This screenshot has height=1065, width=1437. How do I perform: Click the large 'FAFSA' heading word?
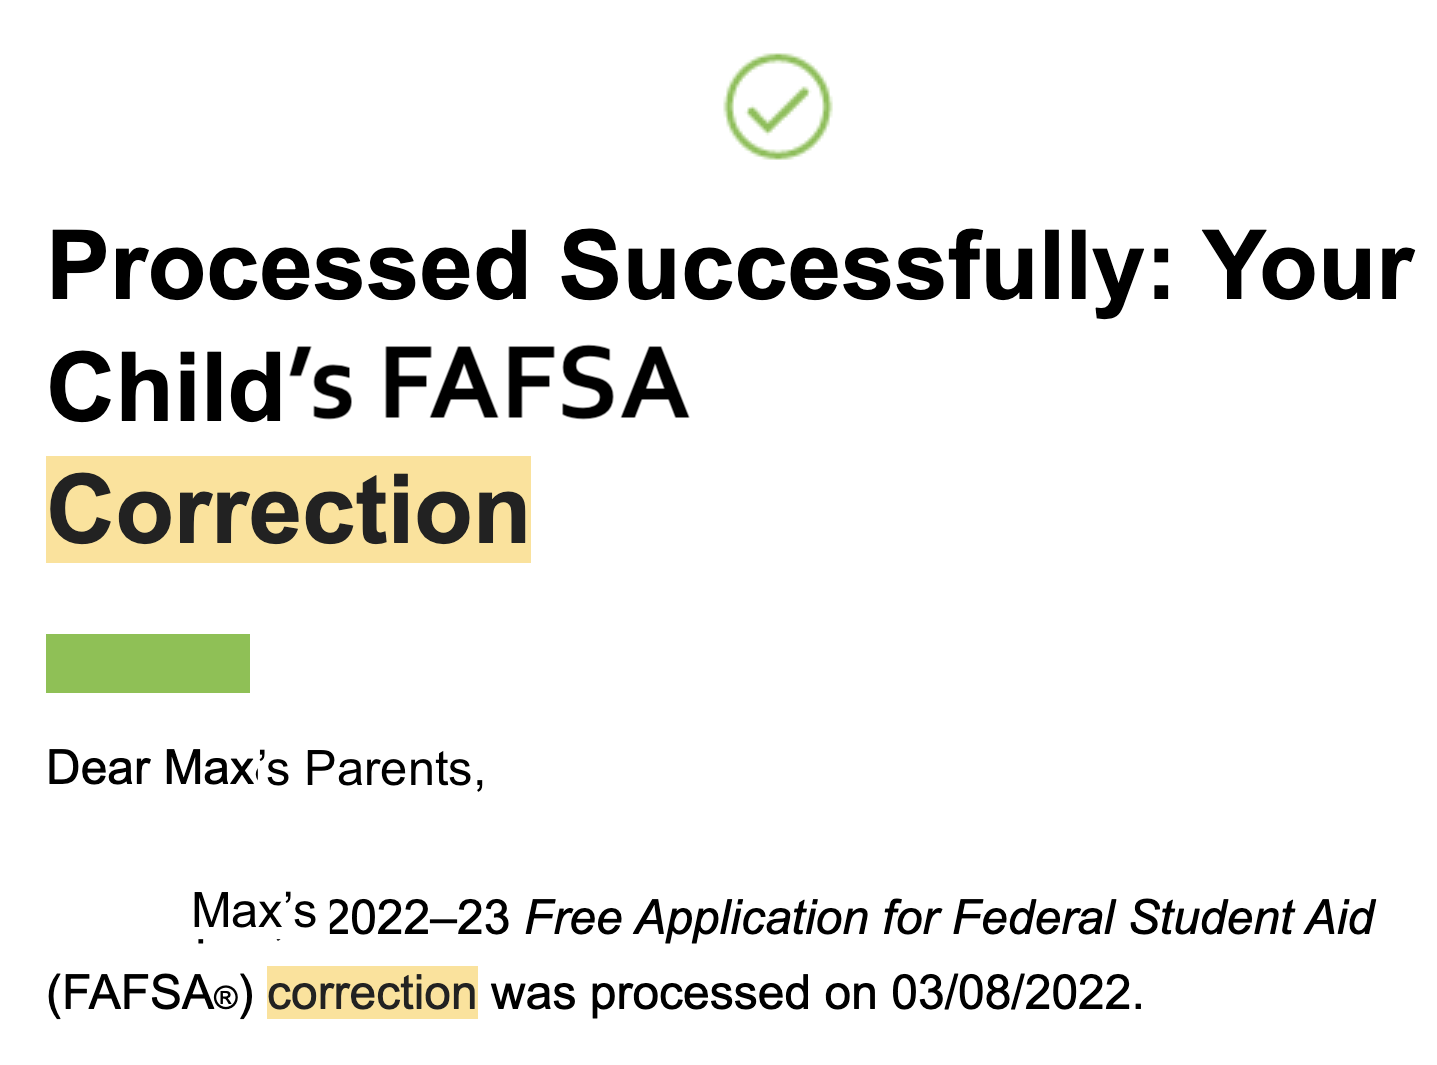pyautogui.click(x=535, y=384)
